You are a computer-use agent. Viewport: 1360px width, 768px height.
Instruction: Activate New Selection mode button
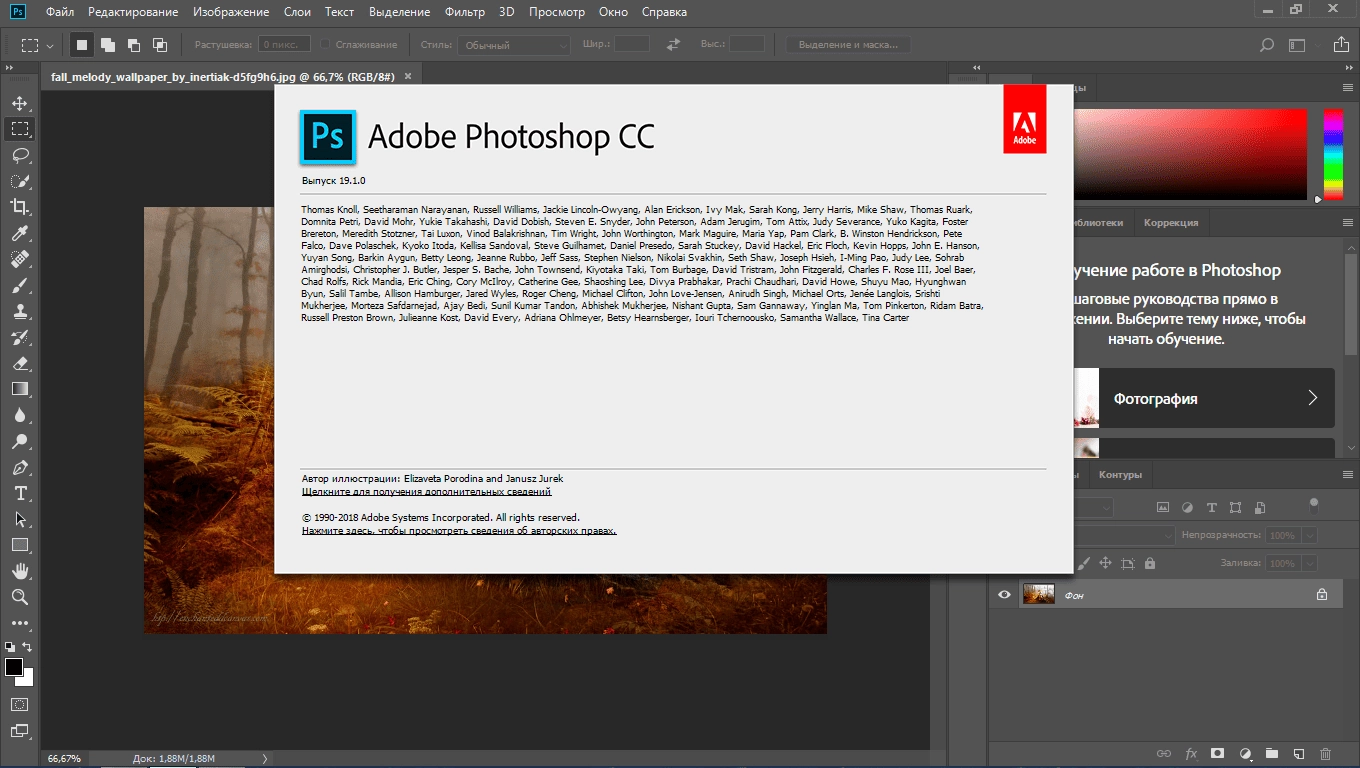tap(82, 45)
